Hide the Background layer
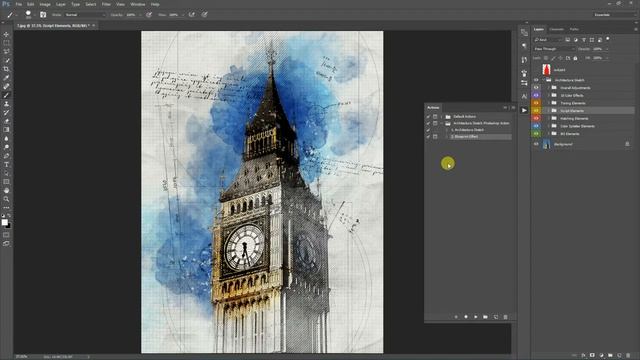 [536, 144]
